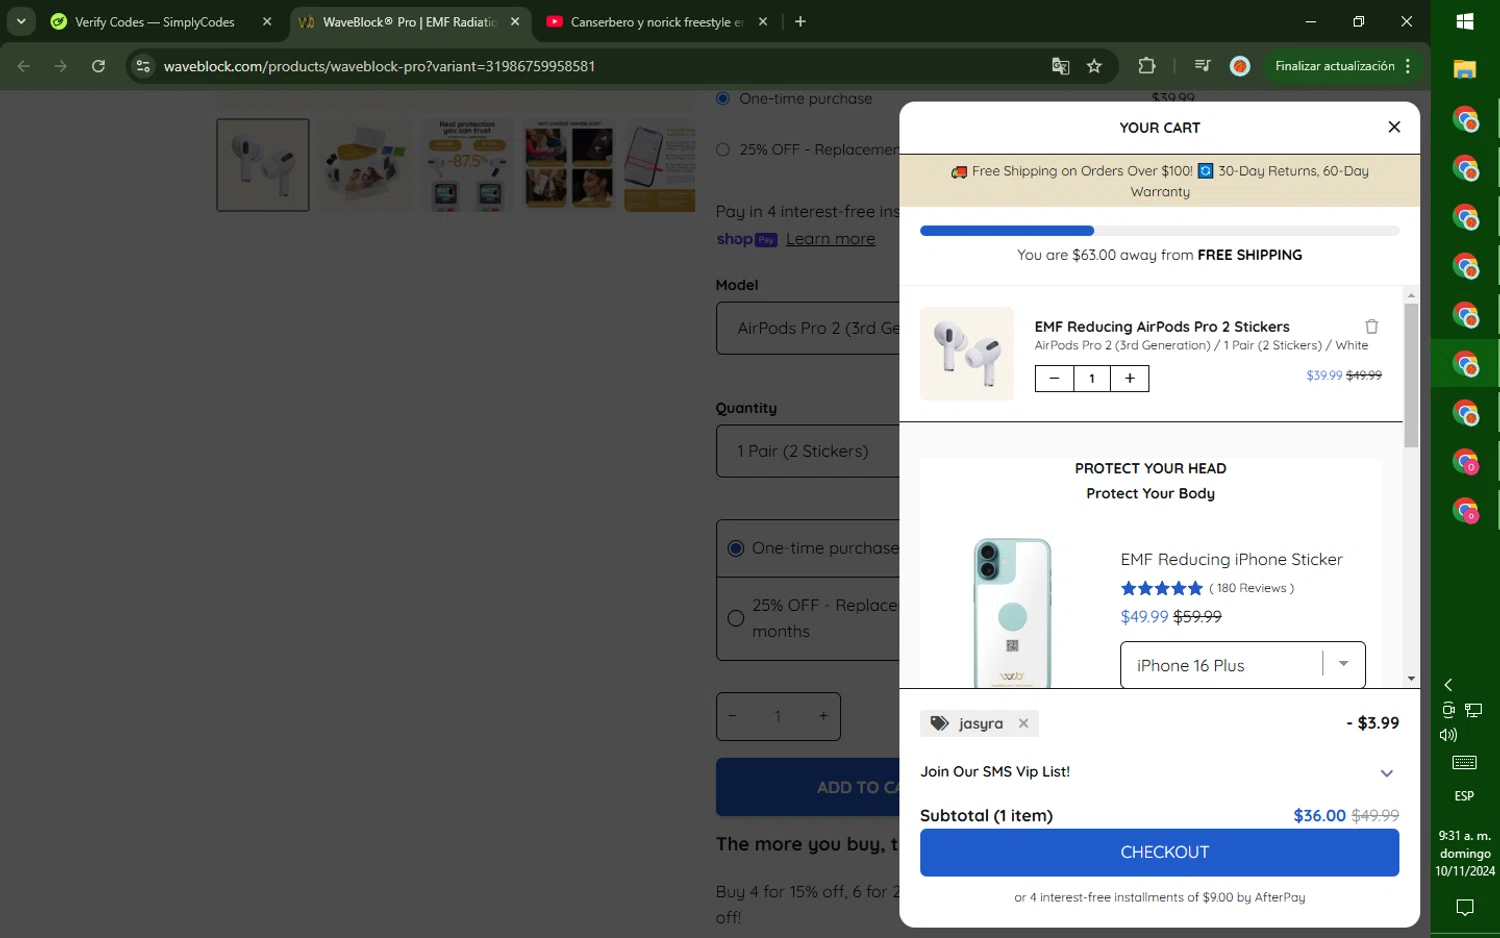Click the cart quantity input field
The image size is (1500, 938).
point(1092,379)
